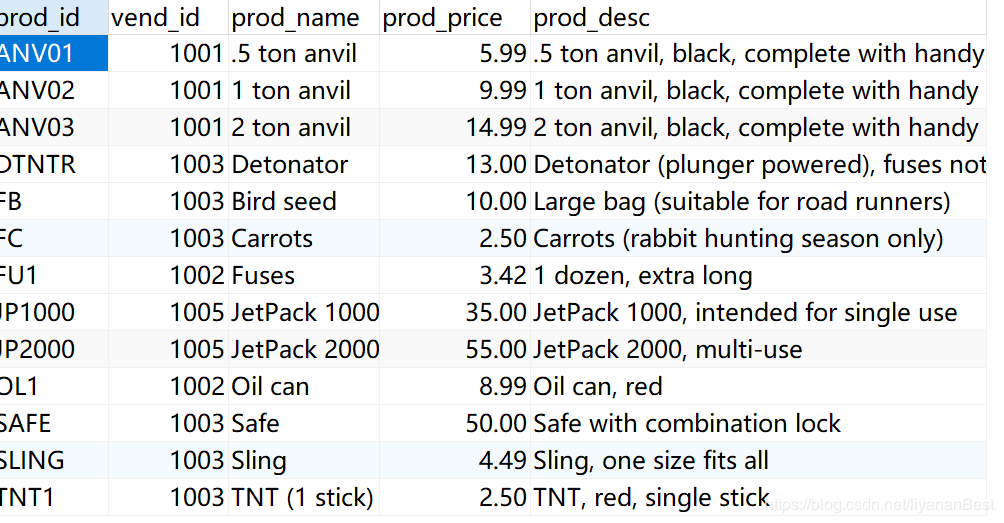This screenshot has height=523, width=1004.
Task: Click the JetPack 1000 name cell
Action: pyautogui.click(x=305, y=312)
